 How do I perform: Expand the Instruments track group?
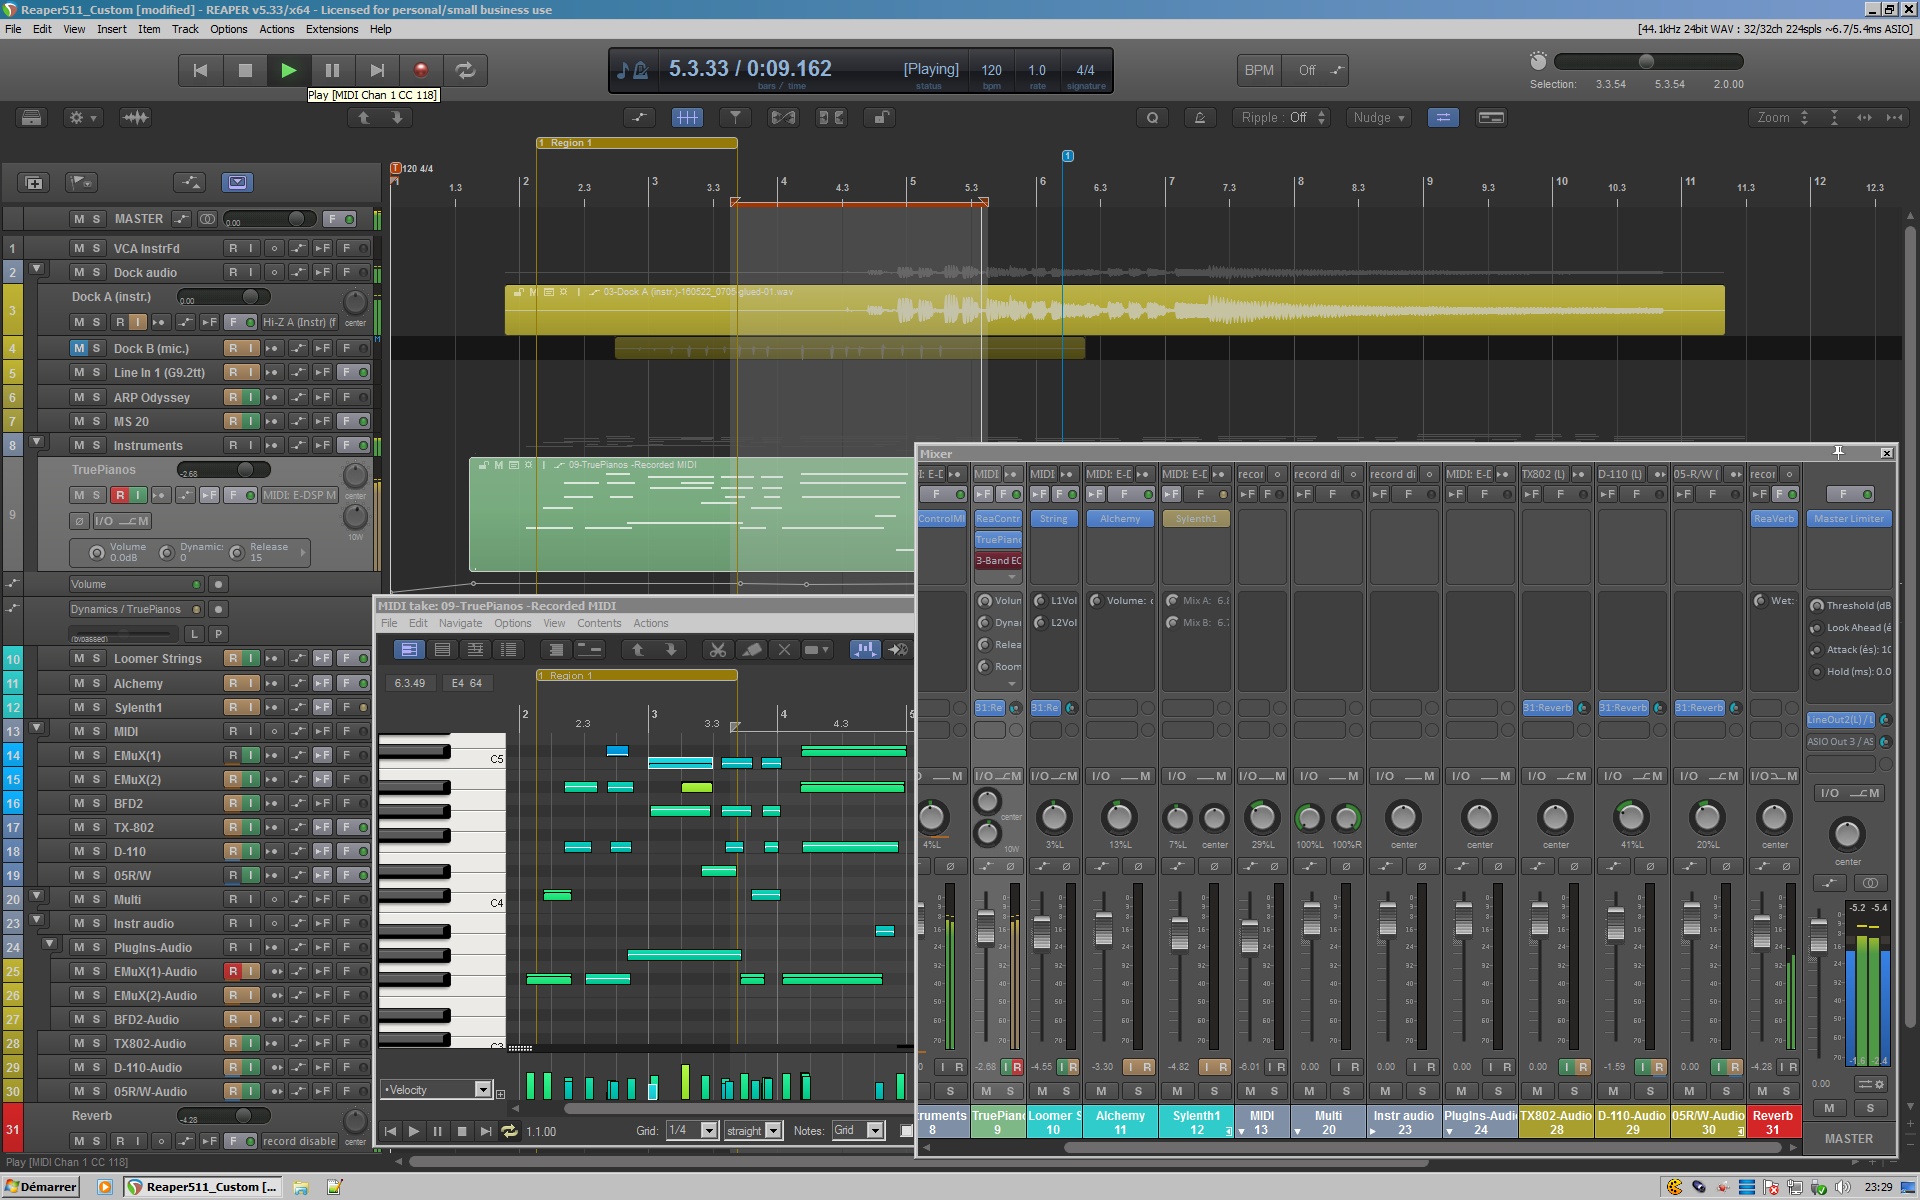pyautogui.click(x=35, y=444)
